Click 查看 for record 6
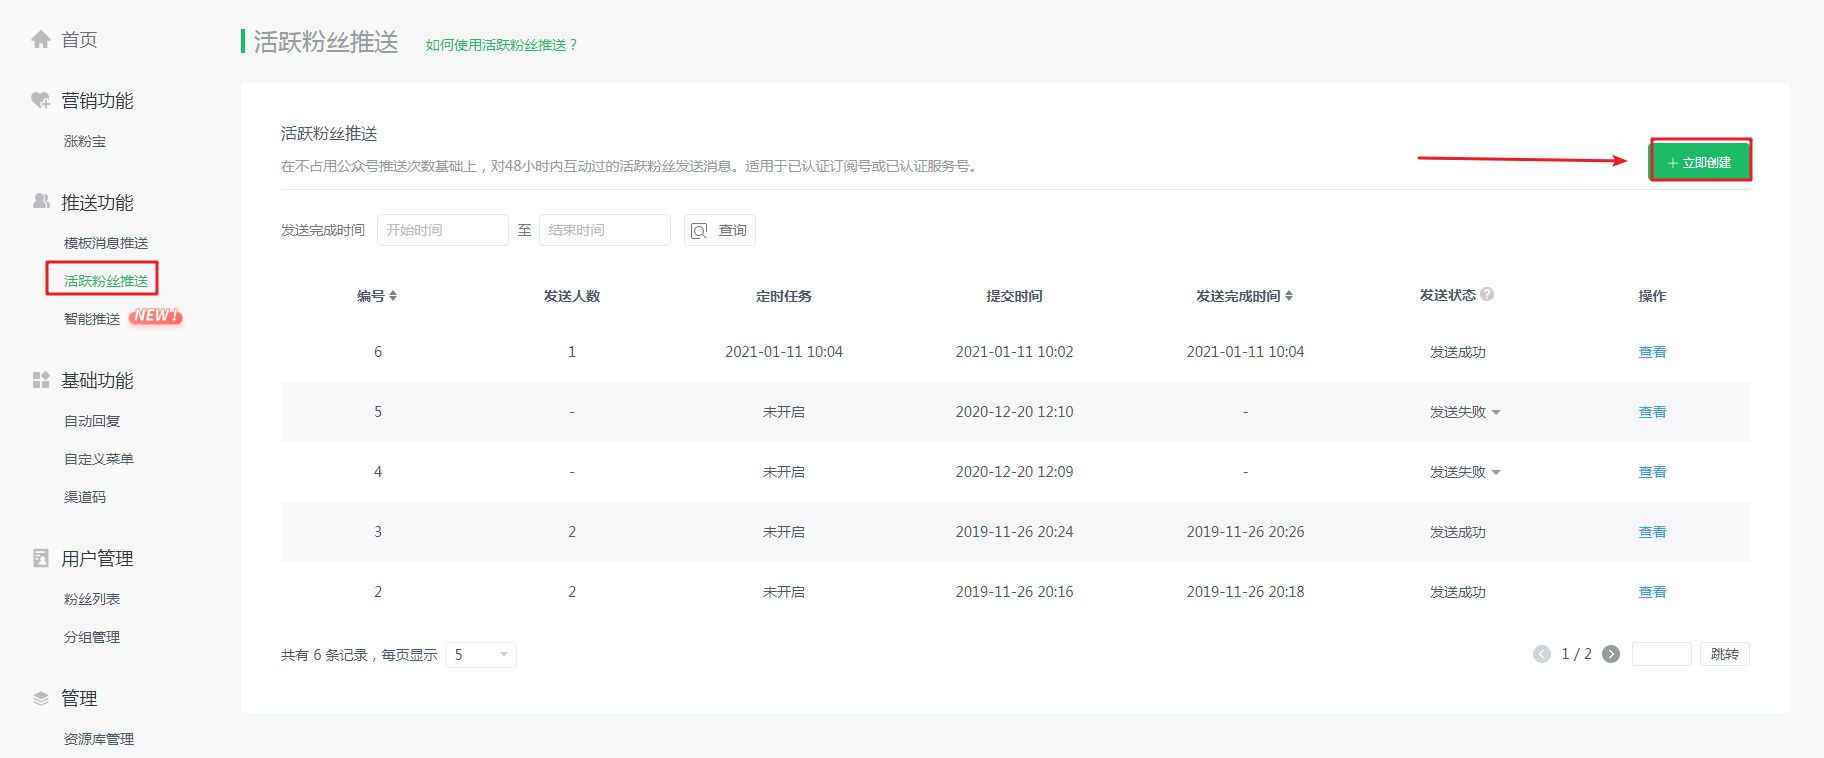The height and width of the screenshot is (758, 1824). point(1652,352)
